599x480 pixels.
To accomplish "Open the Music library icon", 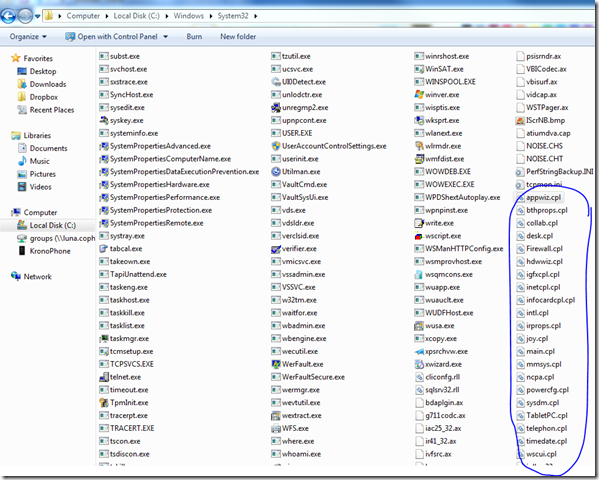I will pyautogui.click(x=22, y=161).
